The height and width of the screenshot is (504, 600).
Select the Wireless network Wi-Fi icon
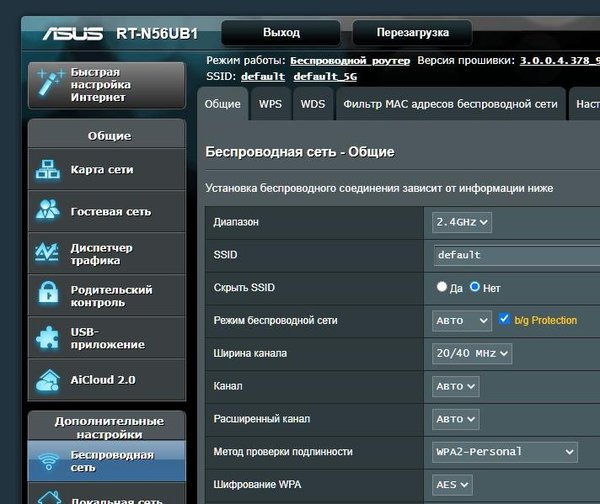[48, 461]
